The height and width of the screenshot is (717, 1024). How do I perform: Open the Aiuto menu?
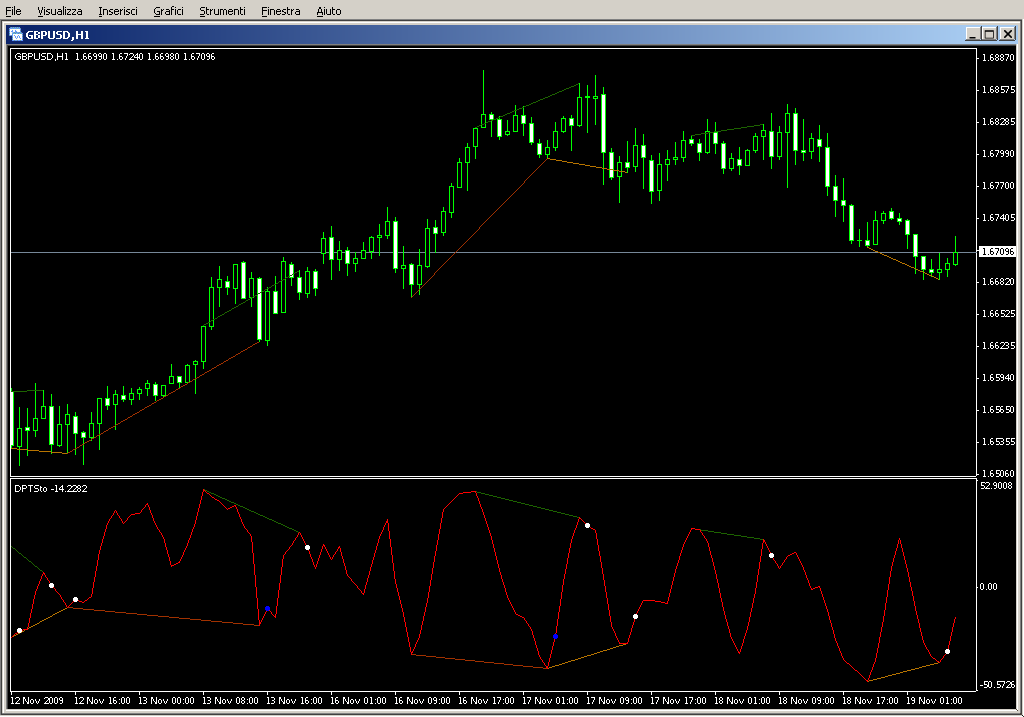[329, 11]
